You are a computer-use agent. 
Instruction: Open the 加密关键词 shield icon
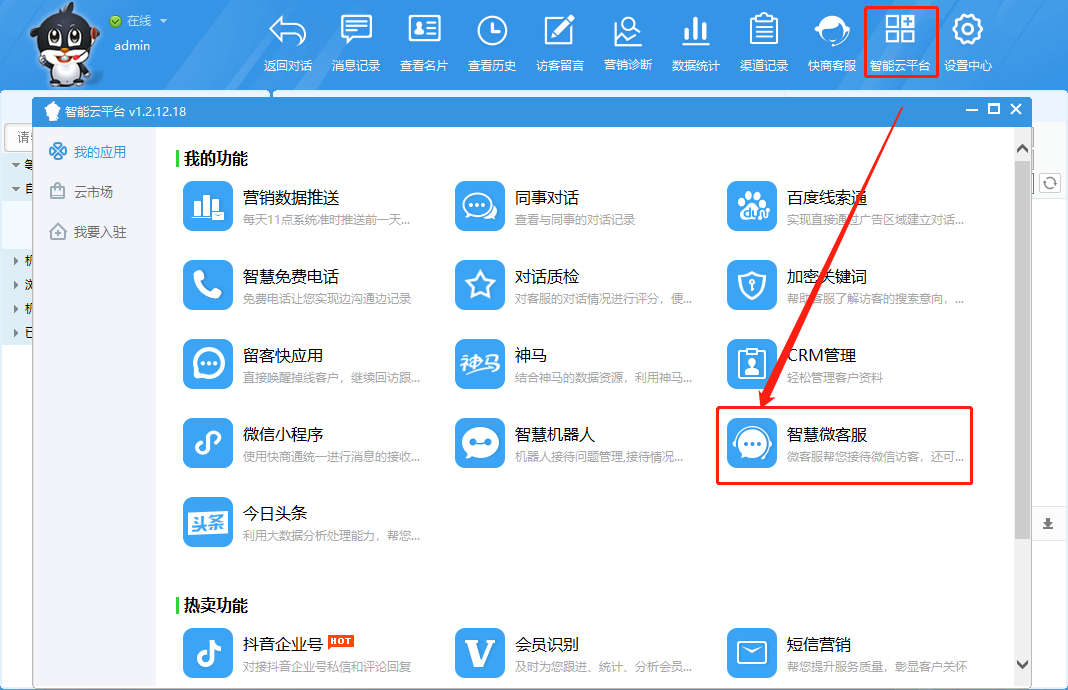pyautogui.click(x=752, y=286)
